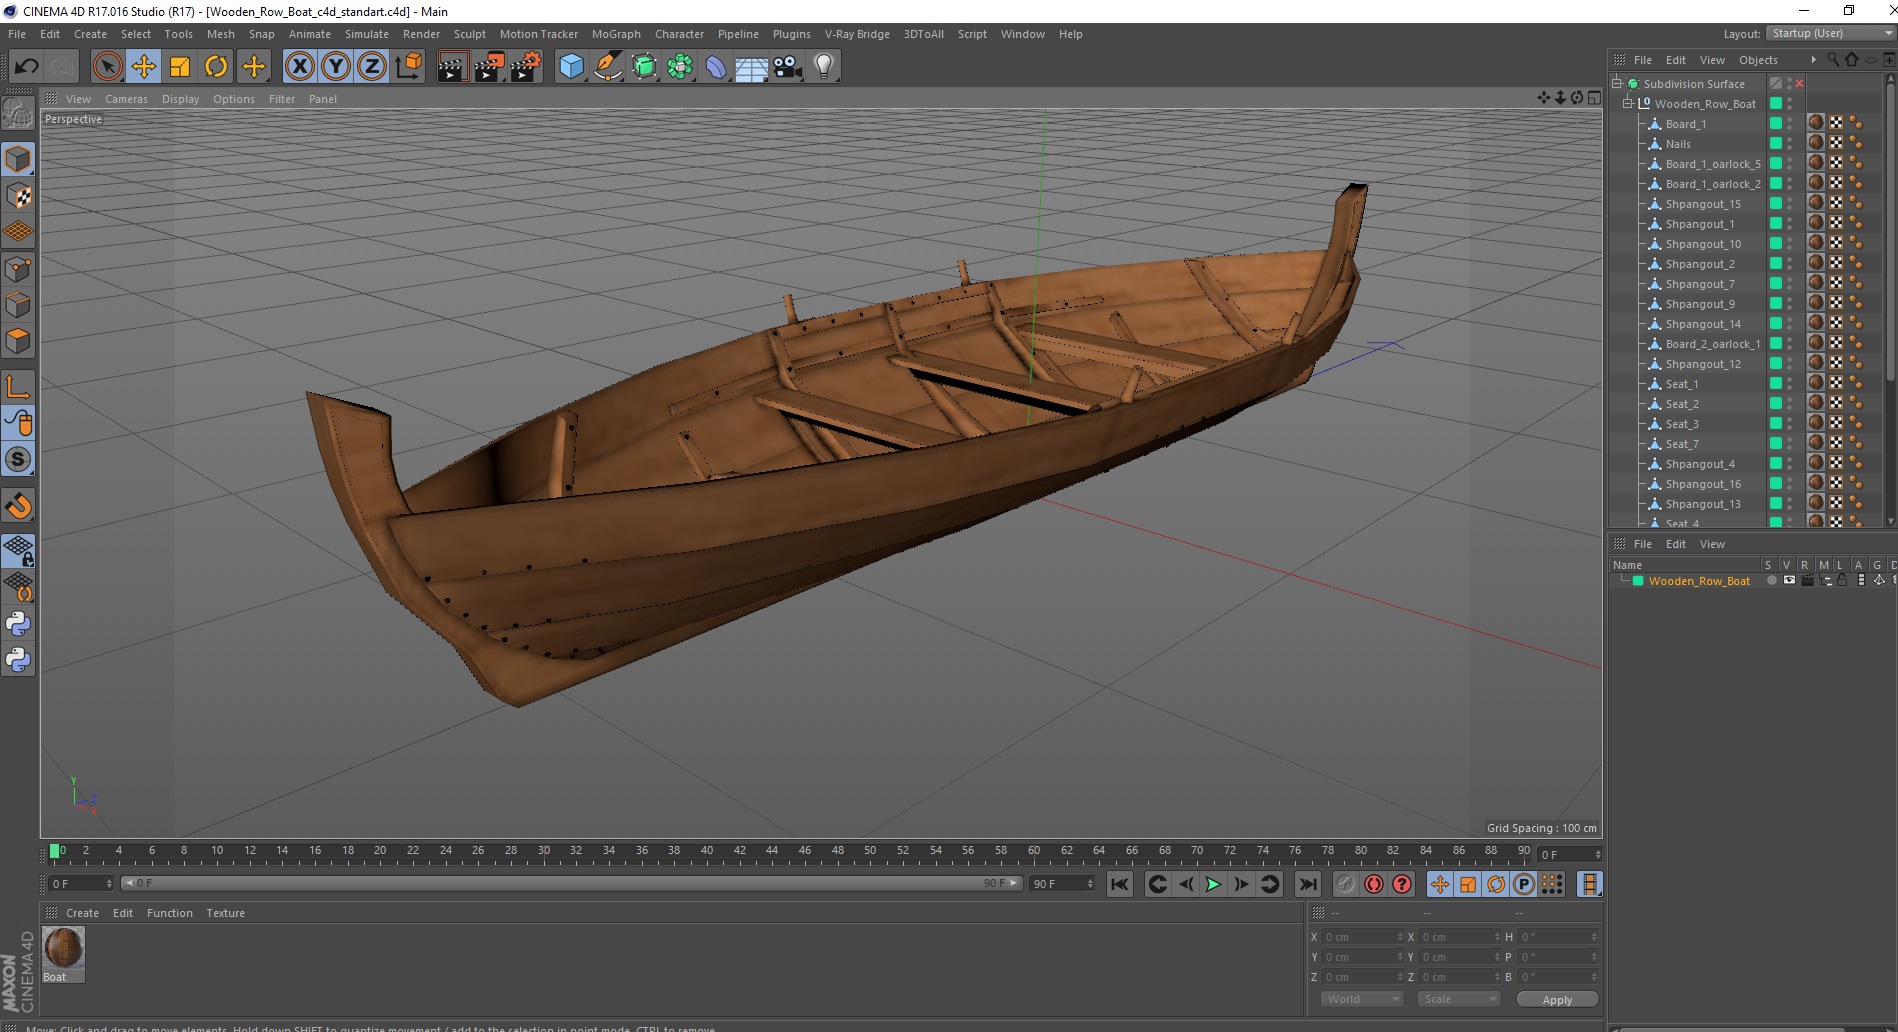Click the upper Python script icon
1898x1032 pixels.
[x=18, y=624]
